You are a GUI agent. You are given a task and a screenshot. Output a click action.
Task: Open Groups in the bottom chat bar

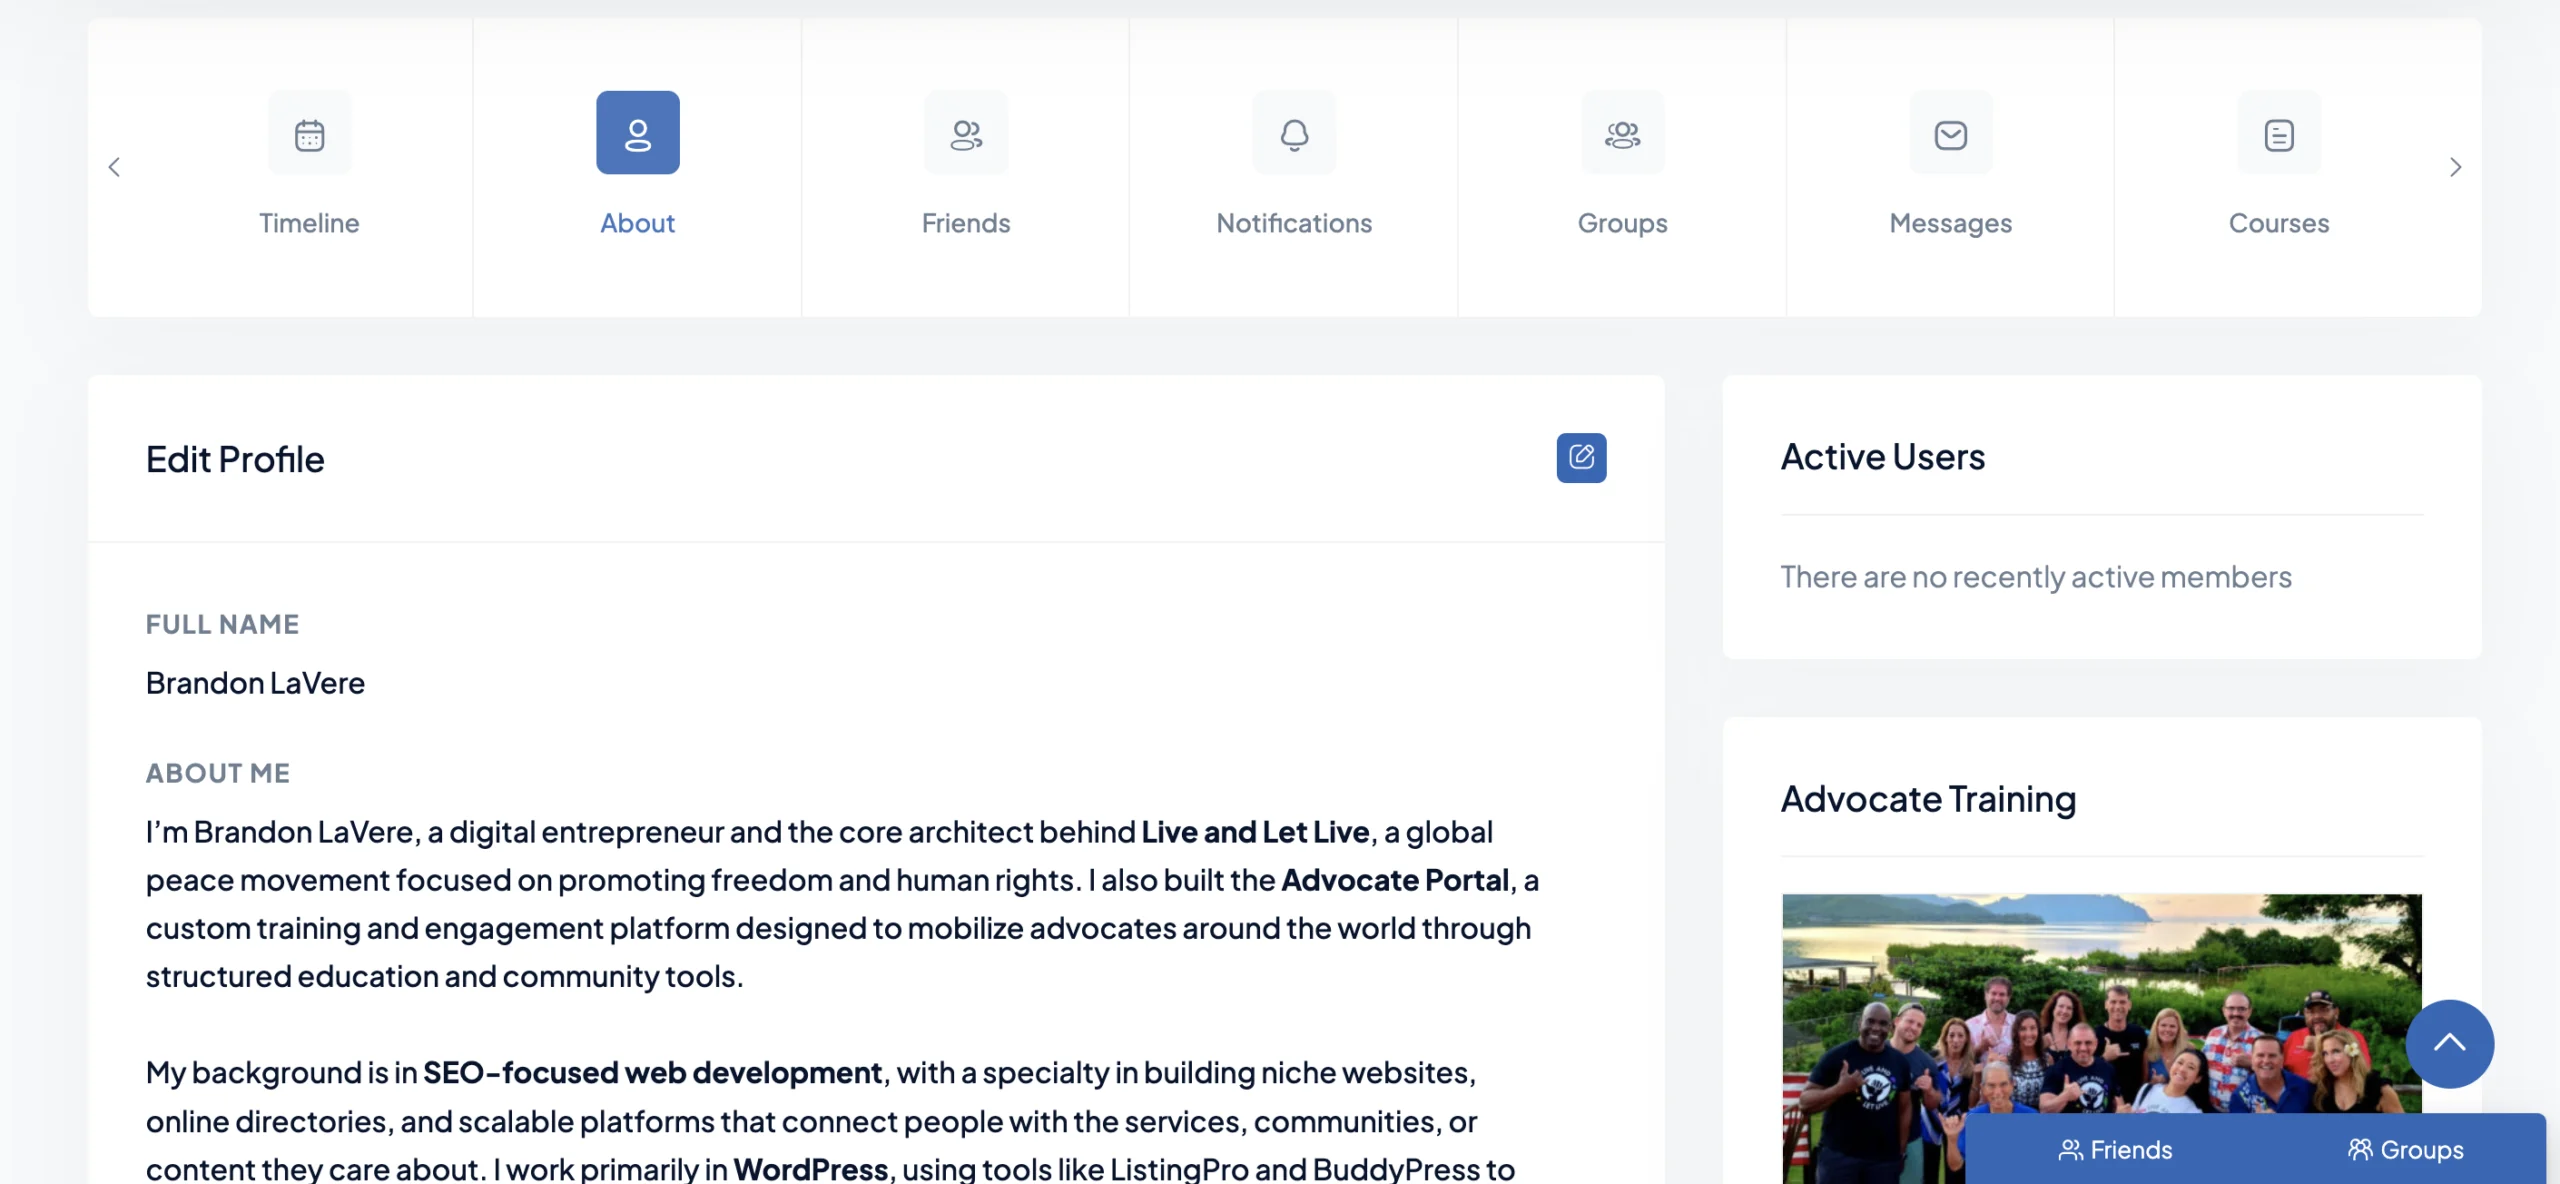click(x=2406, y=1150)
